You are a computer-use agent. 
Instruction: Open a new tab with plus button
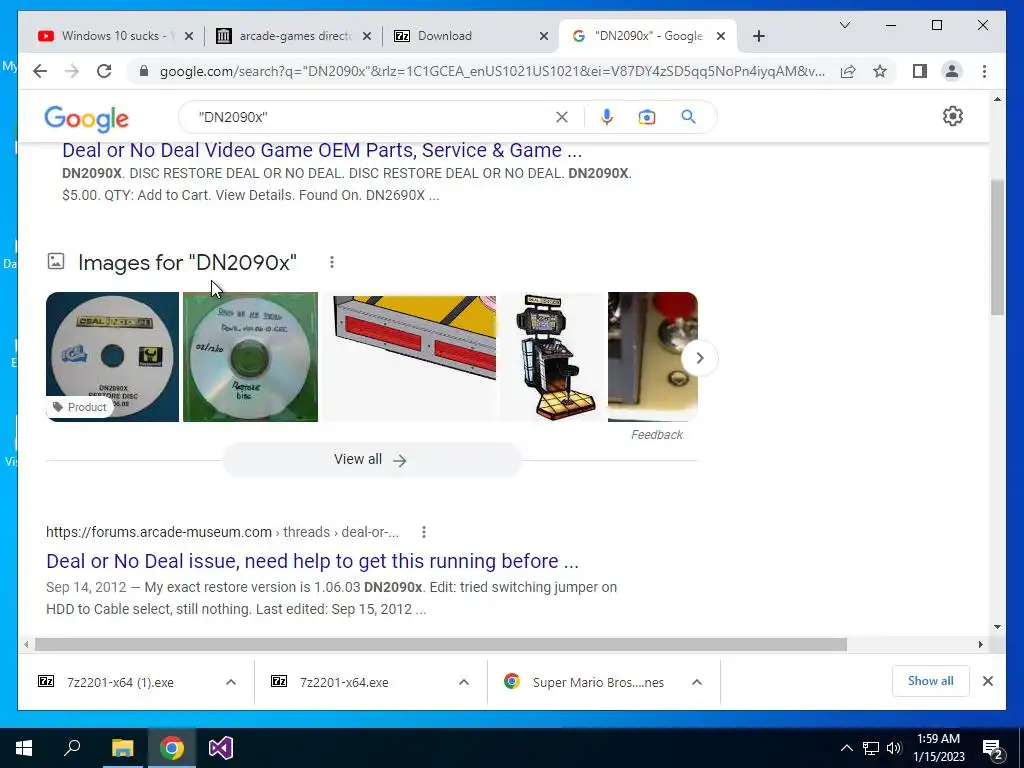coord(758,36)
